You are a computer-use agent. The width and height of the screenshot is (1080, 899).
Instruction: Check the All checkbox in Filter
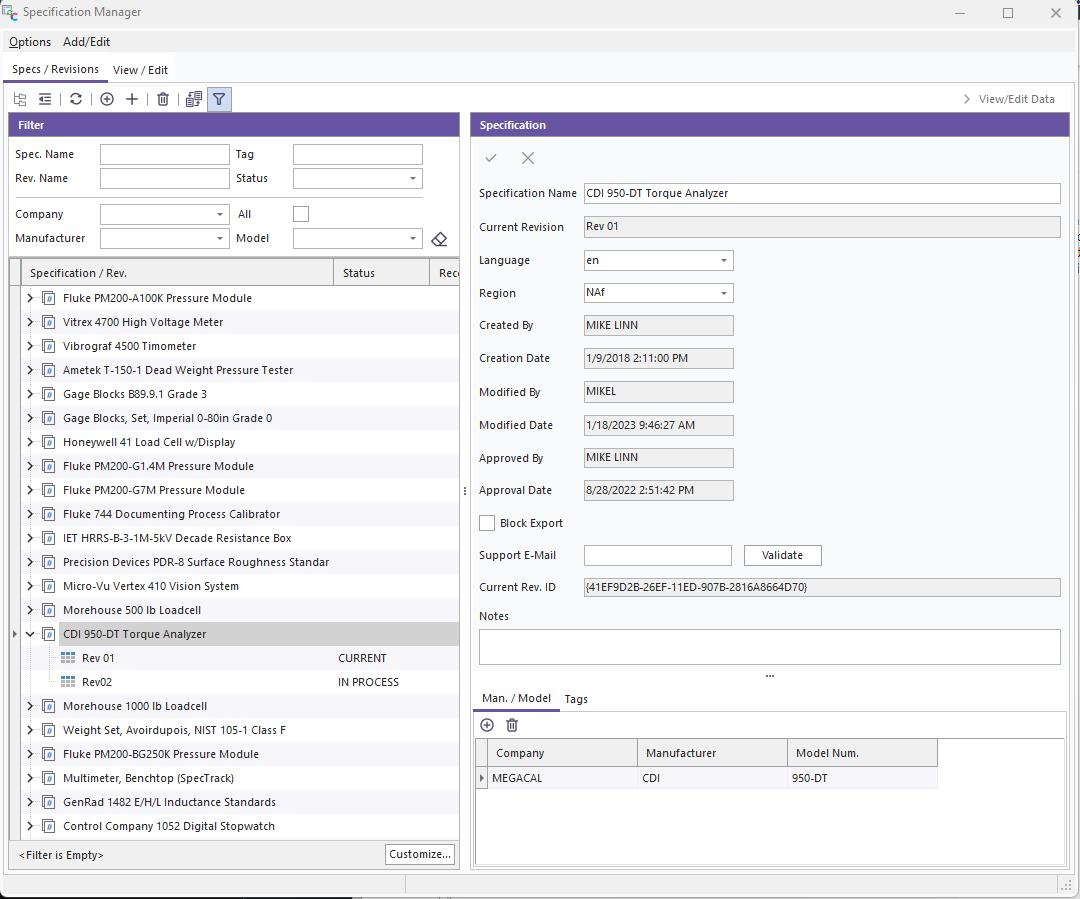(301, 214)
